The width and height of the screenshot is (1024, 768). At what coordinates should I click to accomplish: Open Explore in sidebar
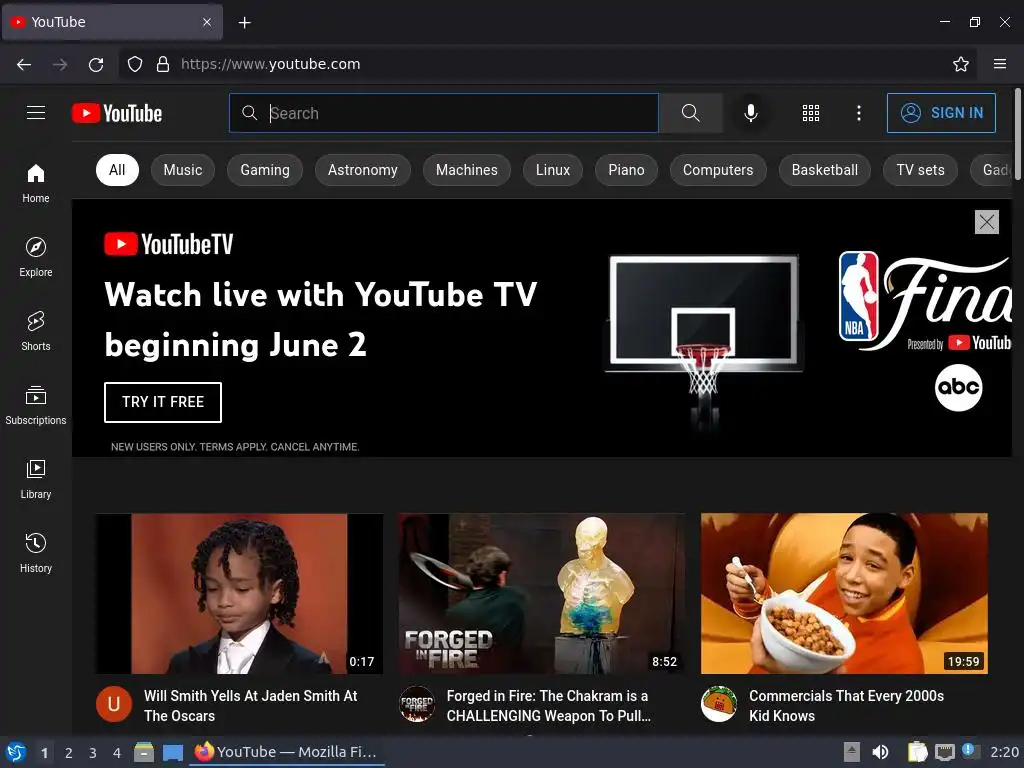pyautogui.click(x=36, y=257)
